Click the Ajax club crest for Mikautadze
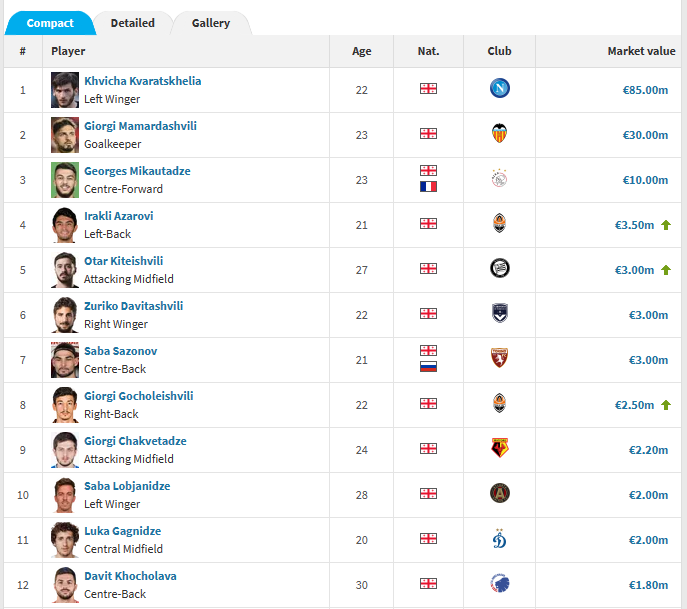Screen dimensions: 687x609 click(x=499, y=178)
